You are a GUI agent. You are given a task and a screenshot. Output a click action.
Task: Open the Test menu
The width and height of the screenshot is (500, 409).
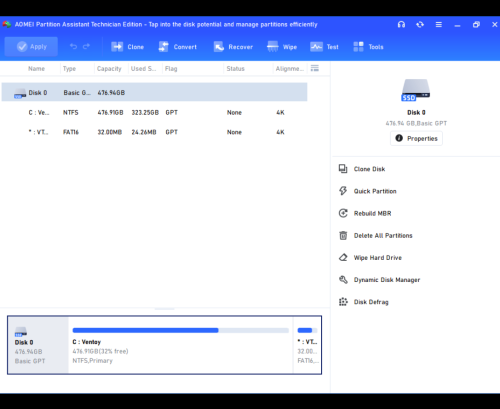tap(324, 47)
